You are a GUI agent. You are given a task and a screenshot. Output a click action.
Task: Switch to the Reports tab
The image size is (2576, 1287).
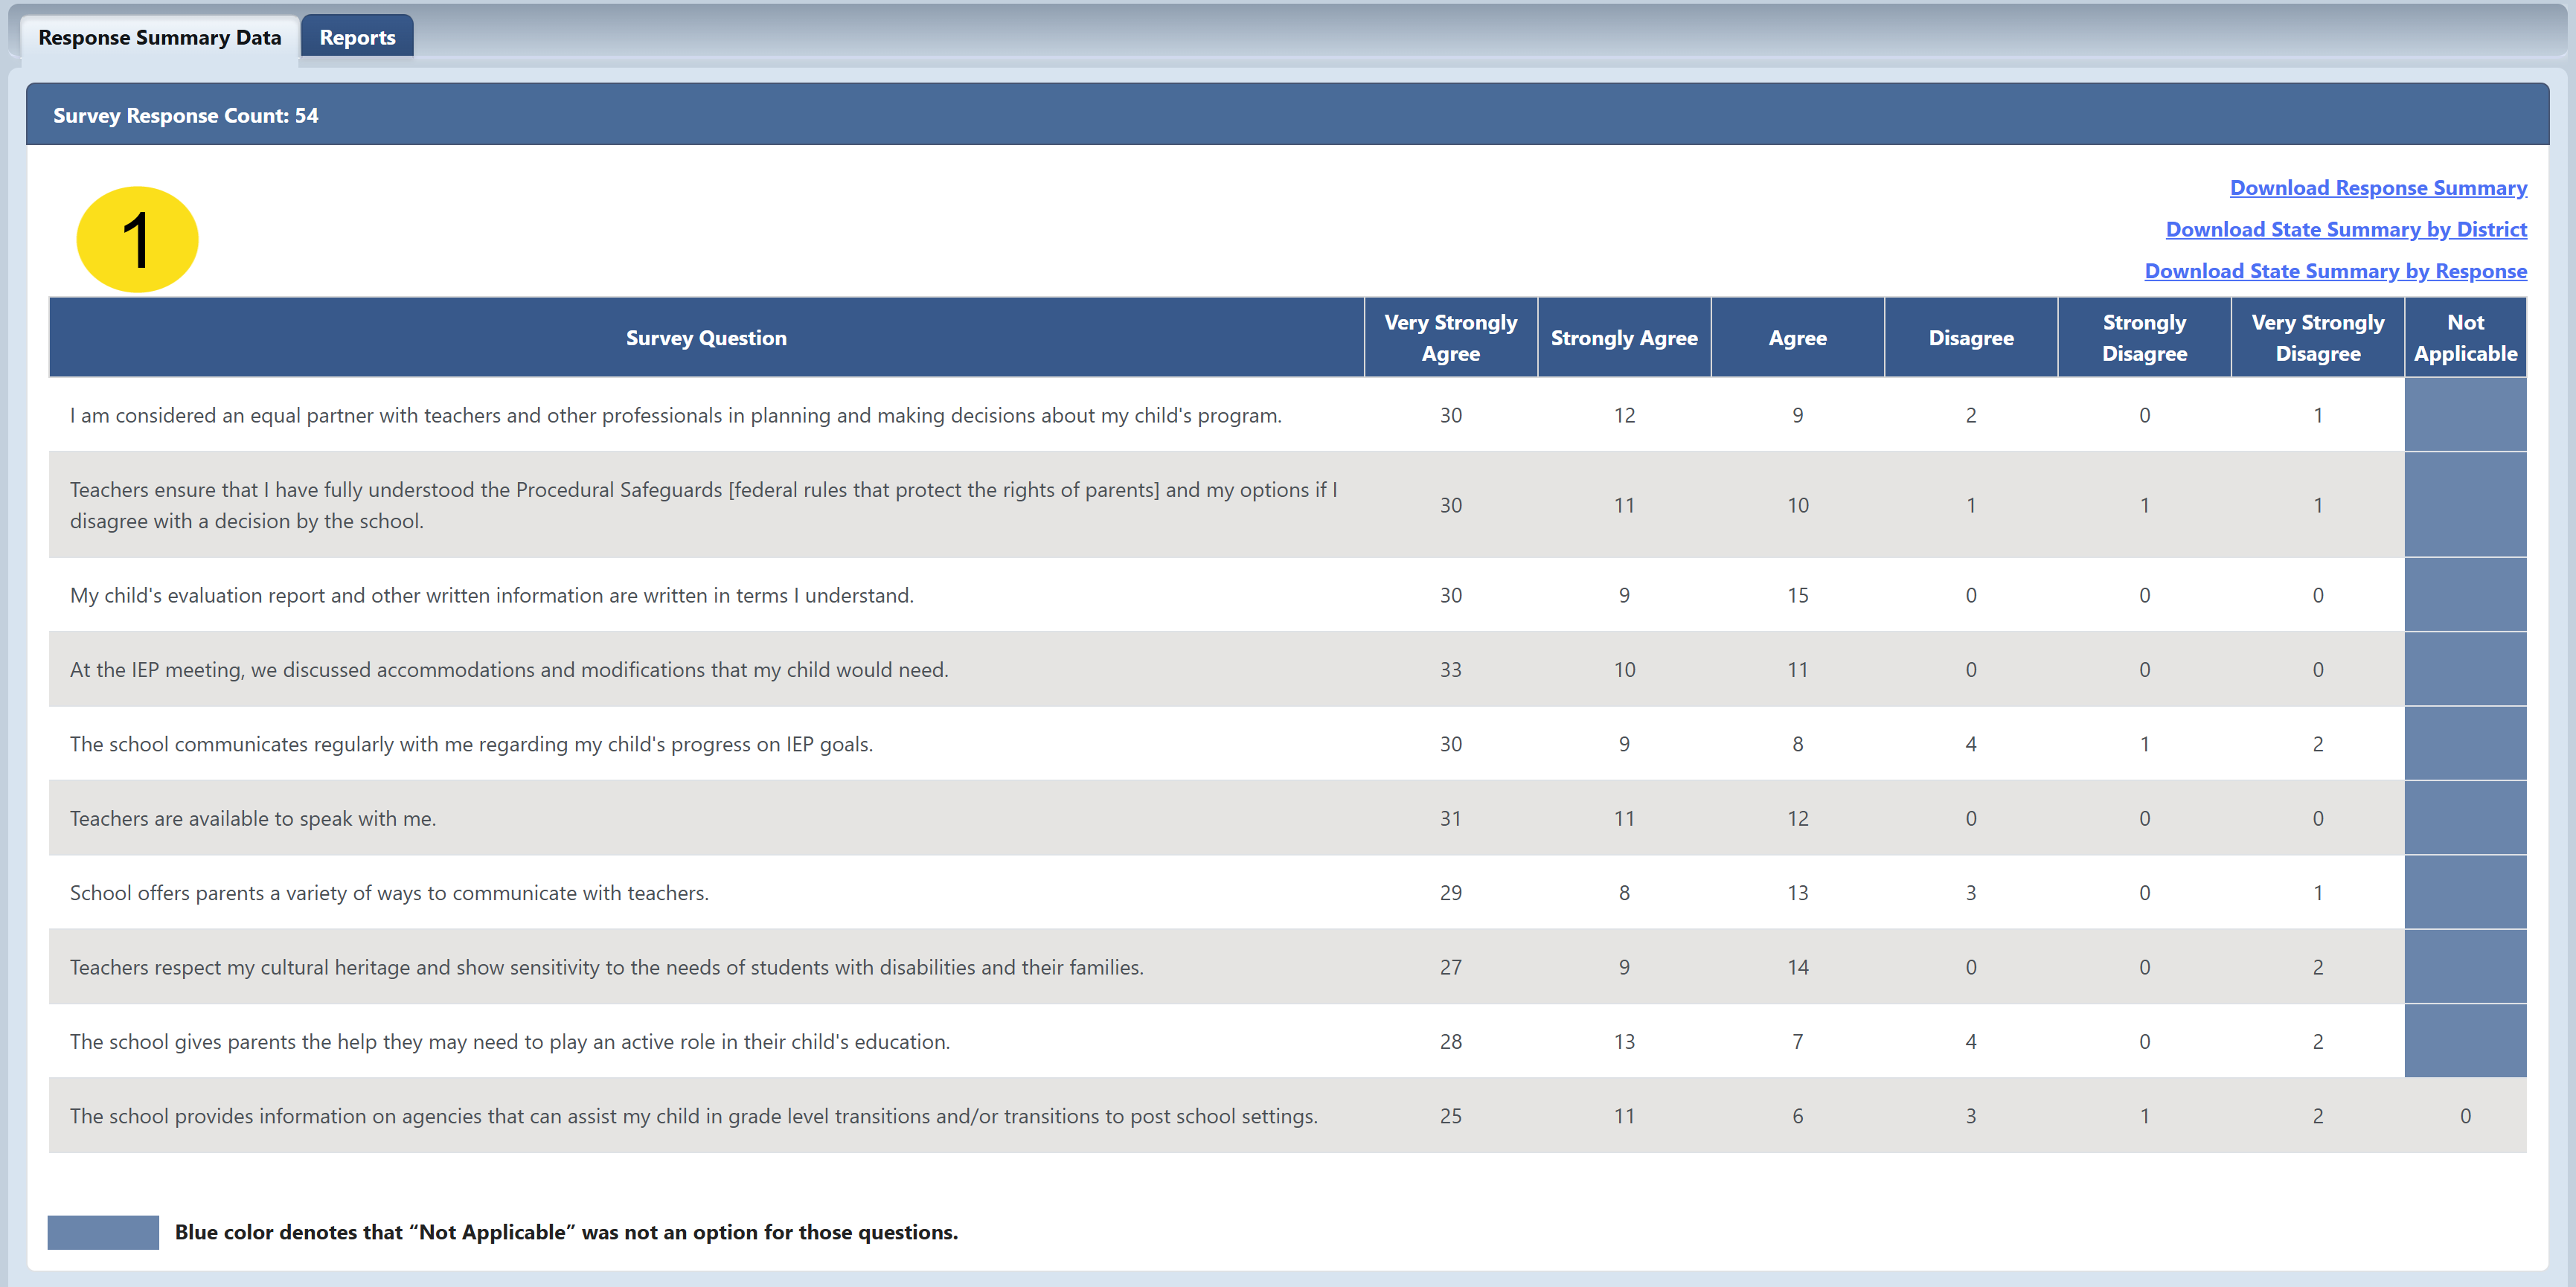357,38
